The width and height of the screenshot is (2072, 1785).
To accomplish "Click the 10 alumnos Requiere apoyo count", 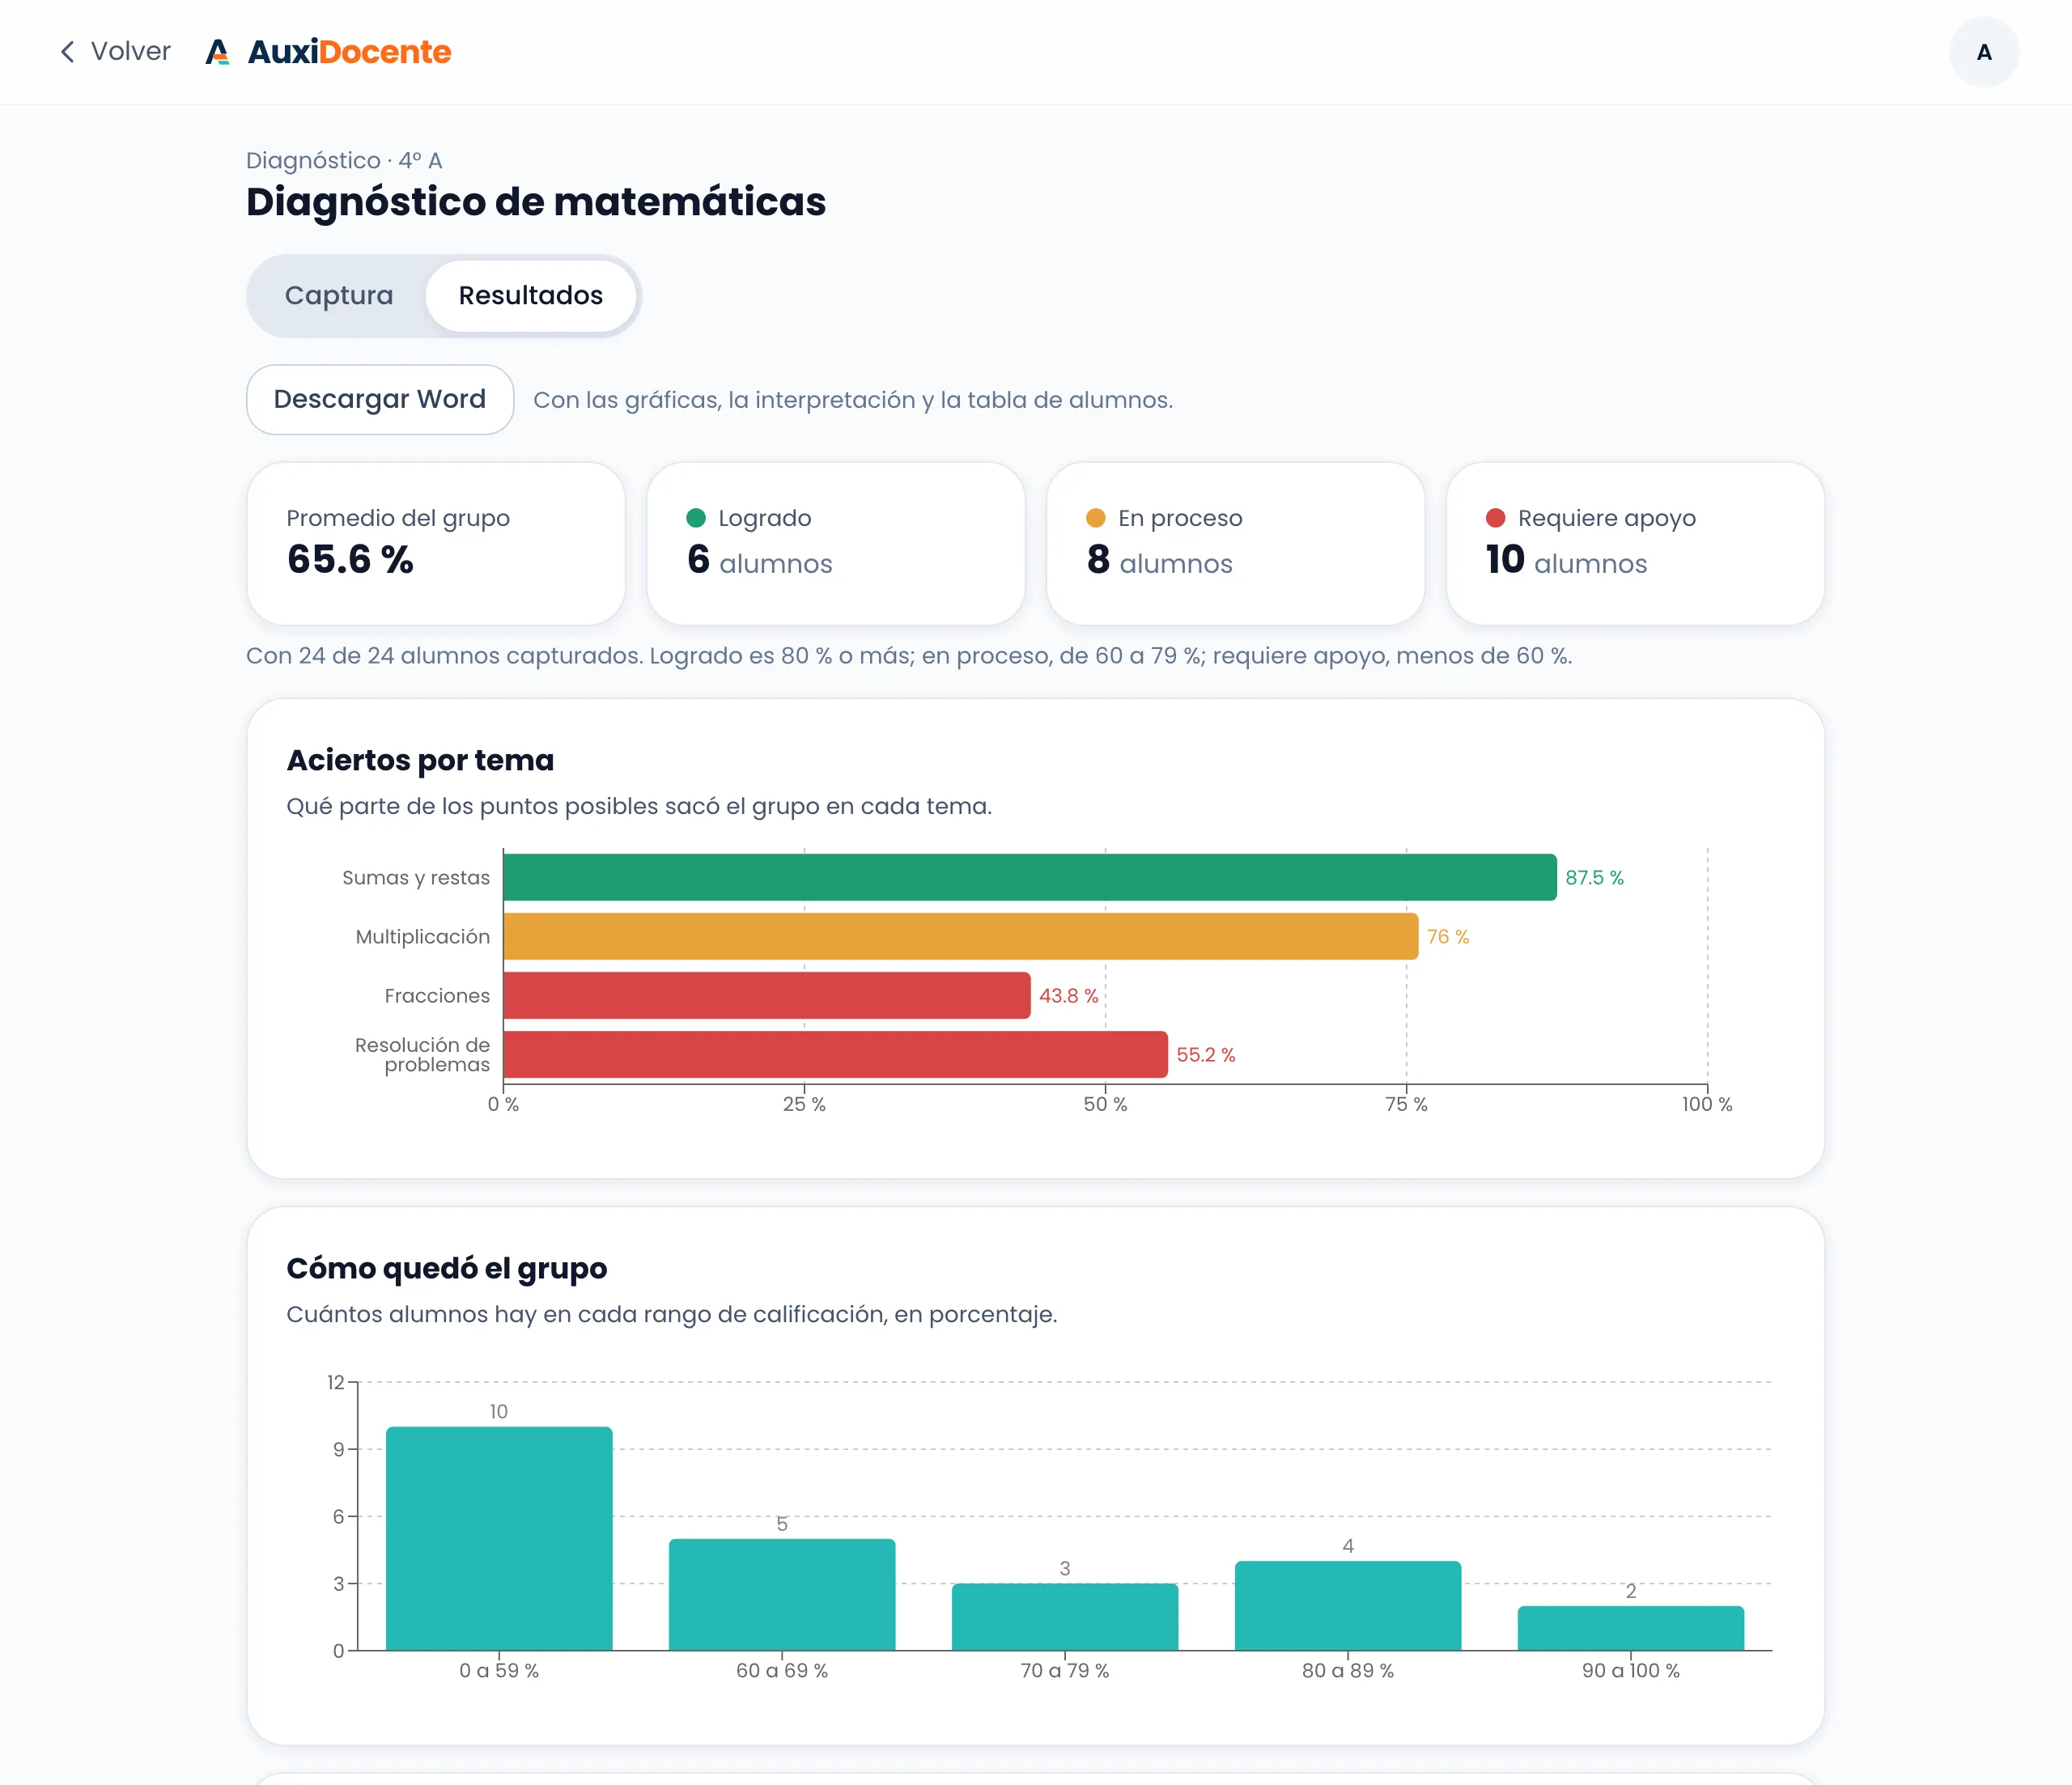I will tap(1566, 560).
